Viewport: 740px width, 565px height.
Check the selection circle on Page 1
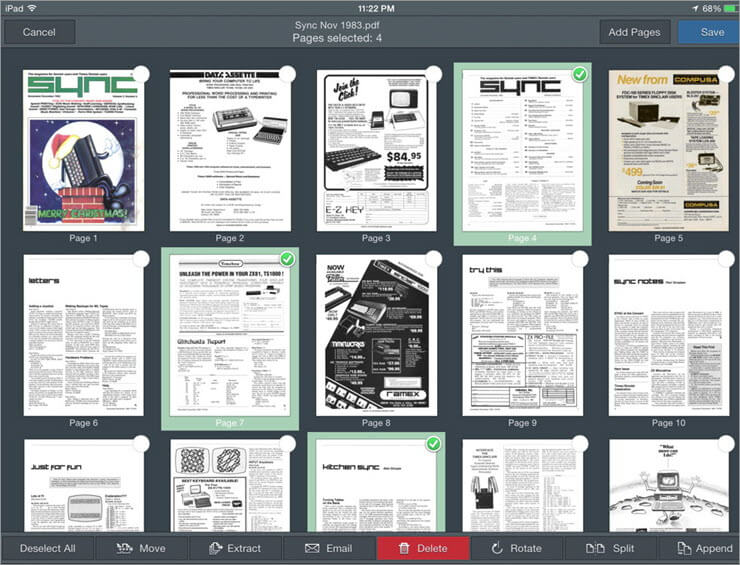pyautogui.click(x=141, y=74)
